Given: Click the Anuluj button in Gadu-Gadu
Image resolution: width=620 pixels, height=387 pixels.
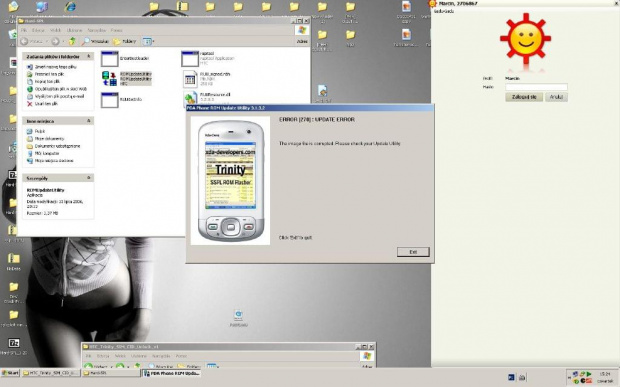Looking at the screenshot, I should (556, 97).
